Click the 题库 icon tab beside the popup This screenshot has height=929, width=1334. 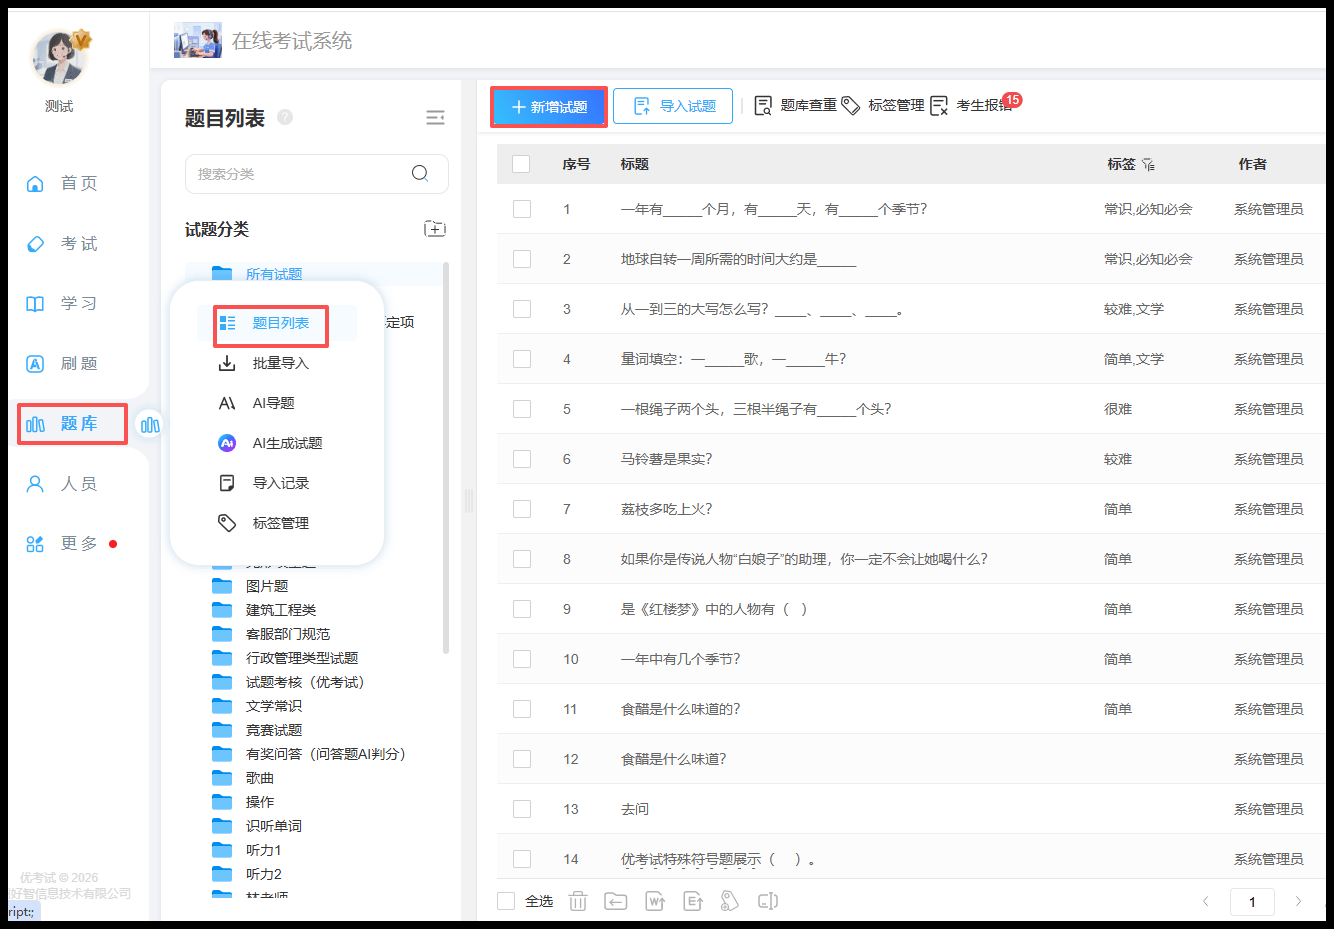150,425
